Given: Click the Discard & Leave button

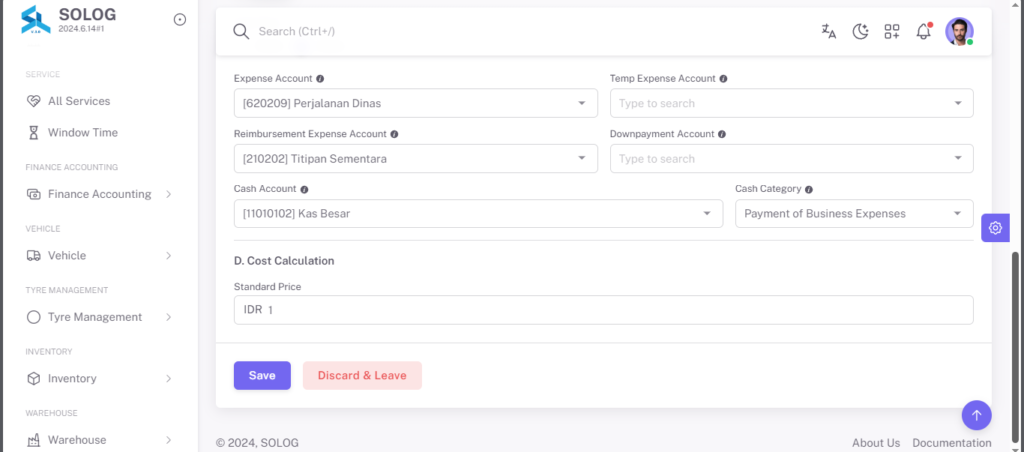Looking at the screenshot, I should (362, 376).
